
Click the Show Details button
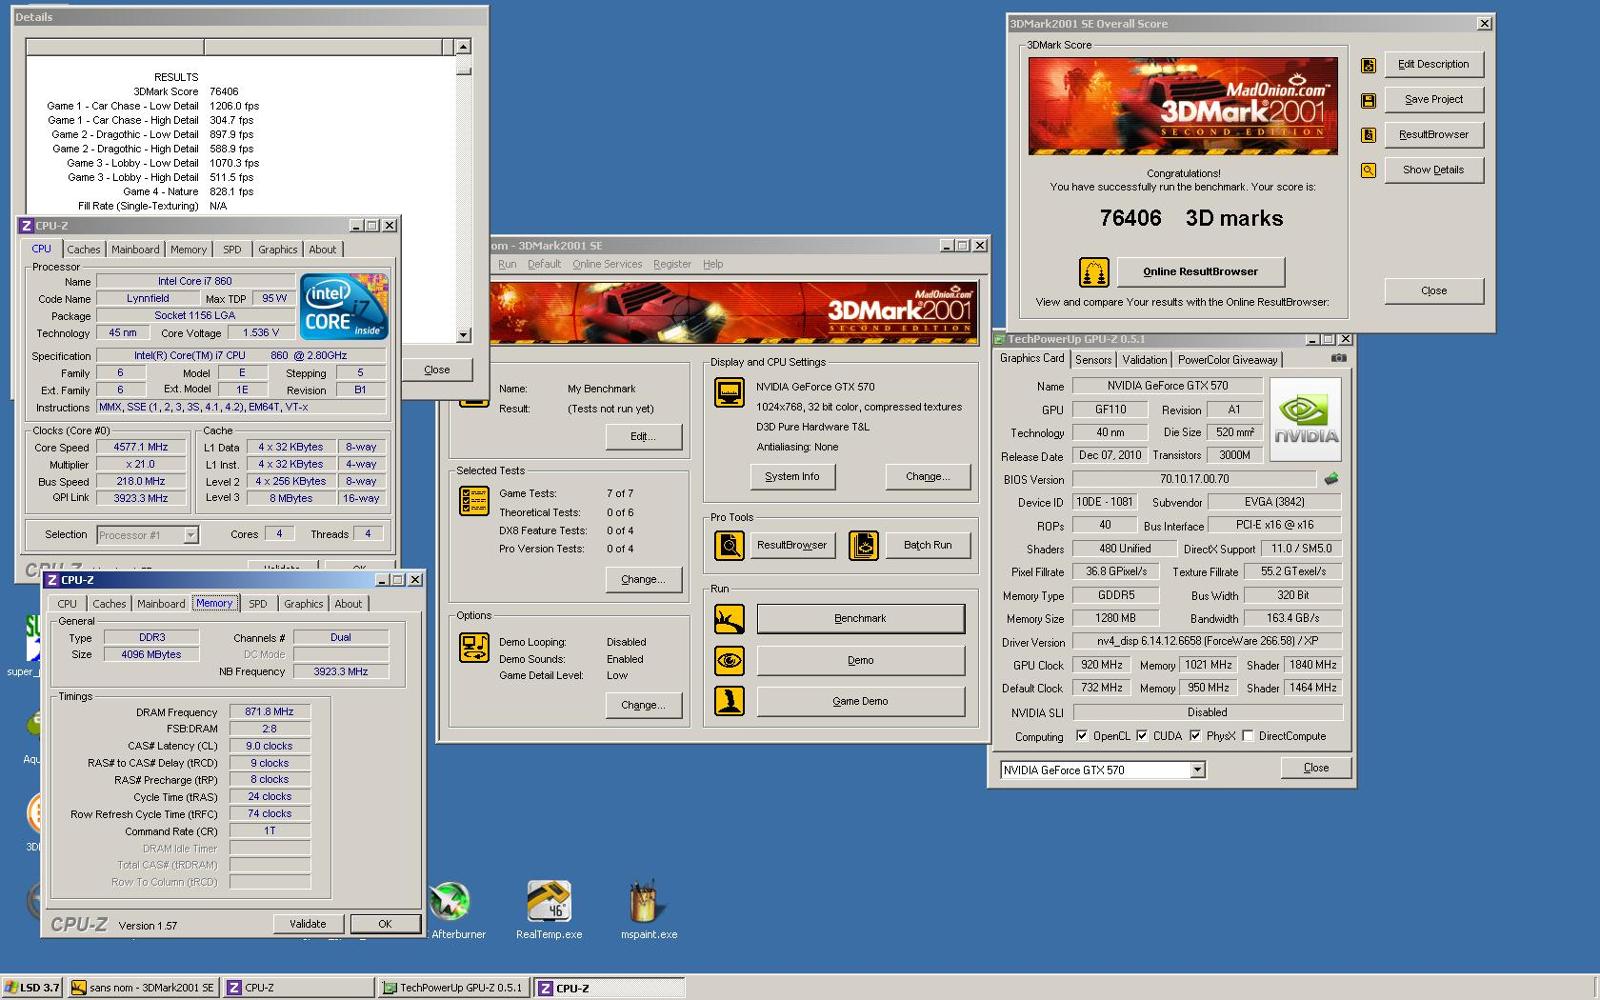click(x=1433, y=170)
